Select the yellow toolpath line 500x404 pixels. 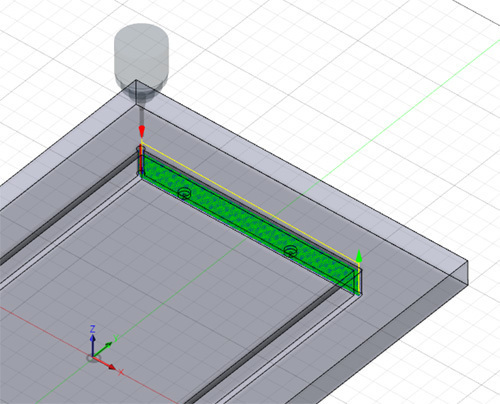[250, 203]
